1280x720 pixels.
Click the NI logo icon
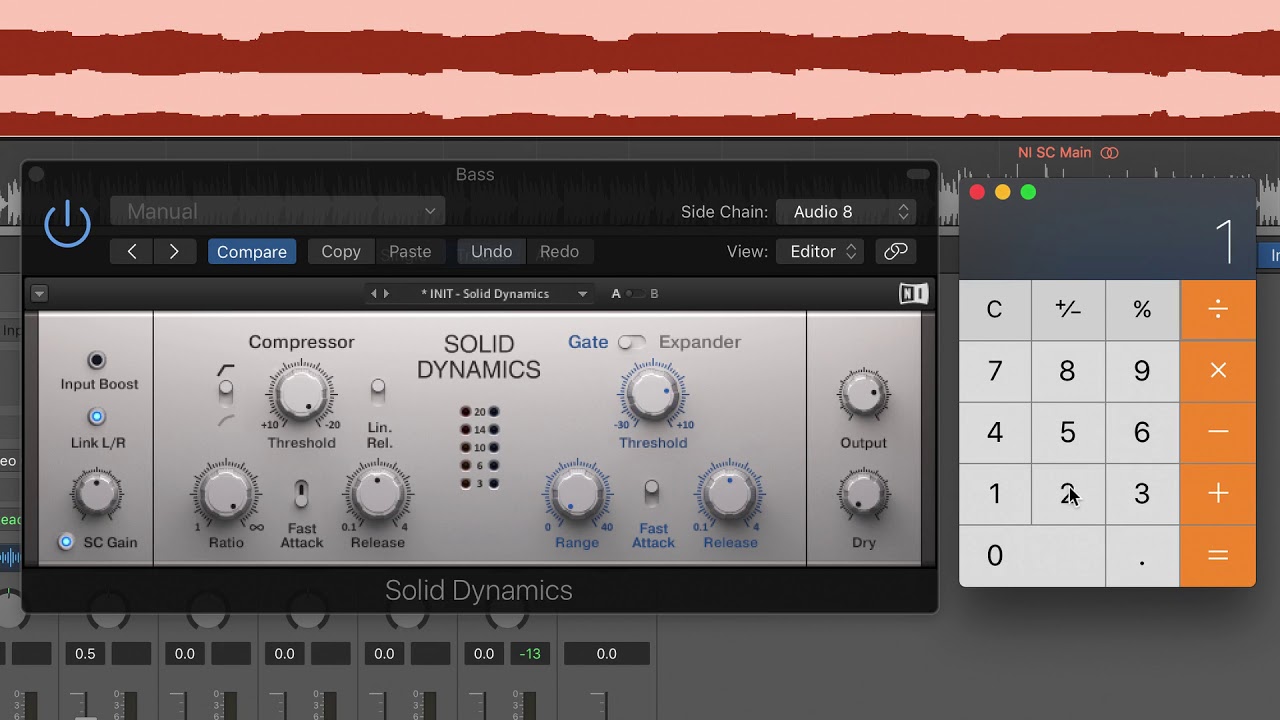click(913, 294)
